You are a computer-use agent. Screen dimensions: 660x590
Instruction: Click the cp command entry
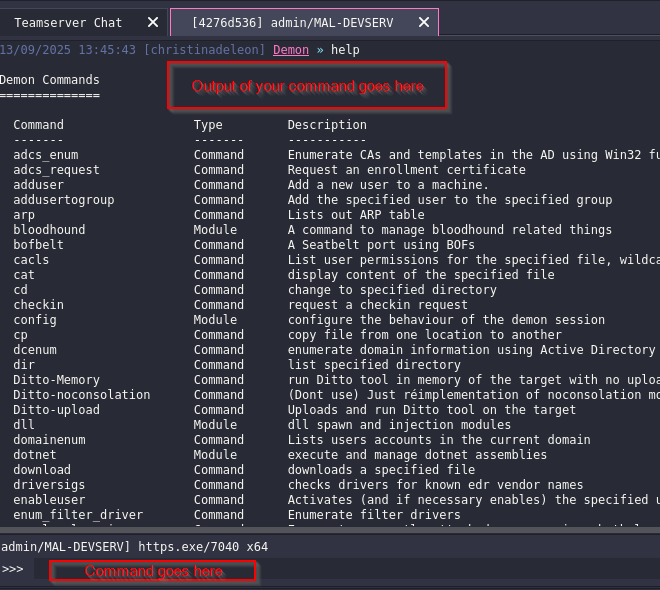(x=20, y=335)
